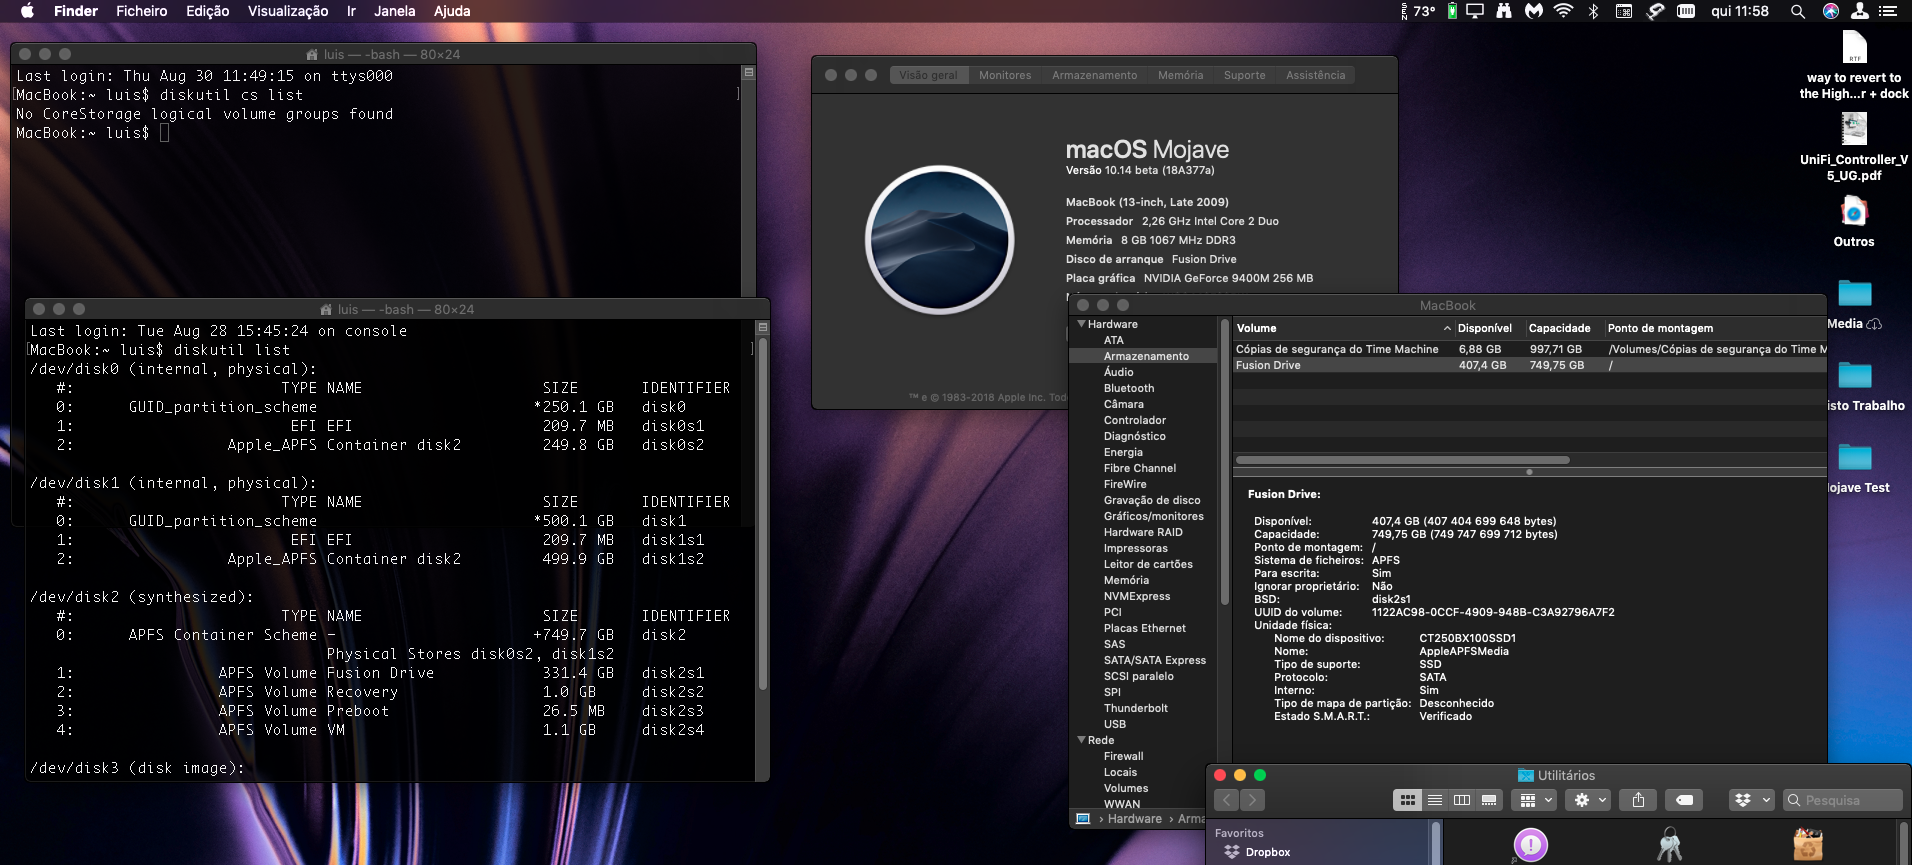The width and height of the screenshot is (1912, 865).
Task: Open the Apple menu
Action: 27,11
